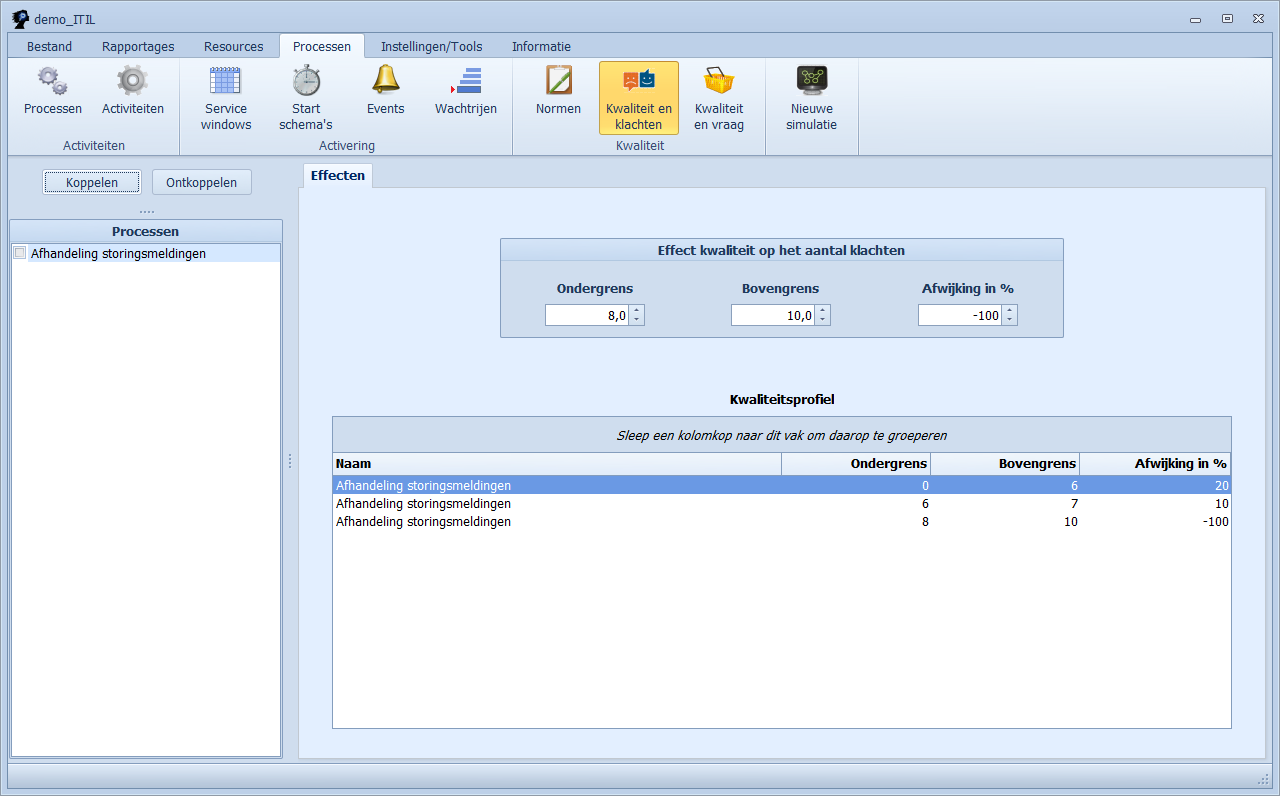Open Service windows calendar icon
The height and width of the screenshot is (796, 1280).
pyautogui.click(x=226, y=81)
